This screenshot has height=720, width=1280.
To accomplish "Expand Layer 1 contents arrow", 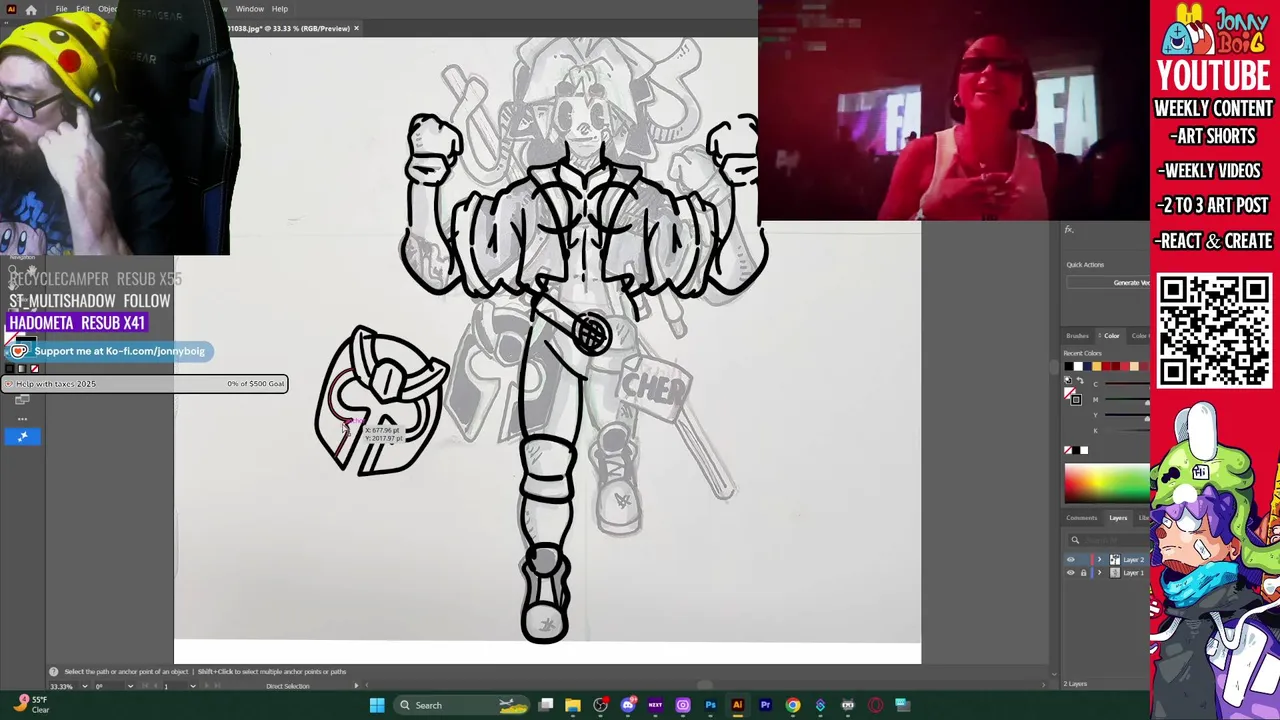I will [x=1099, y=573].
